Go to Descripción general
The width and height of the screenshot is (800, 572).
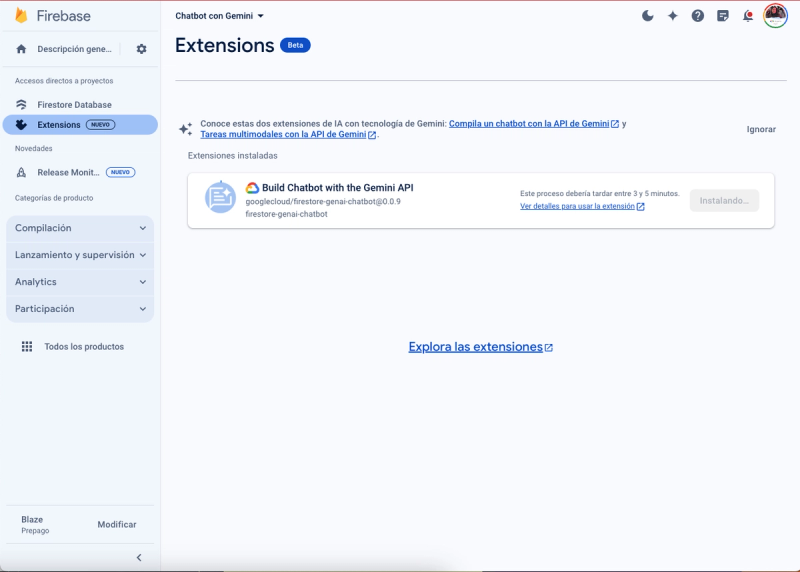point(74,49)
